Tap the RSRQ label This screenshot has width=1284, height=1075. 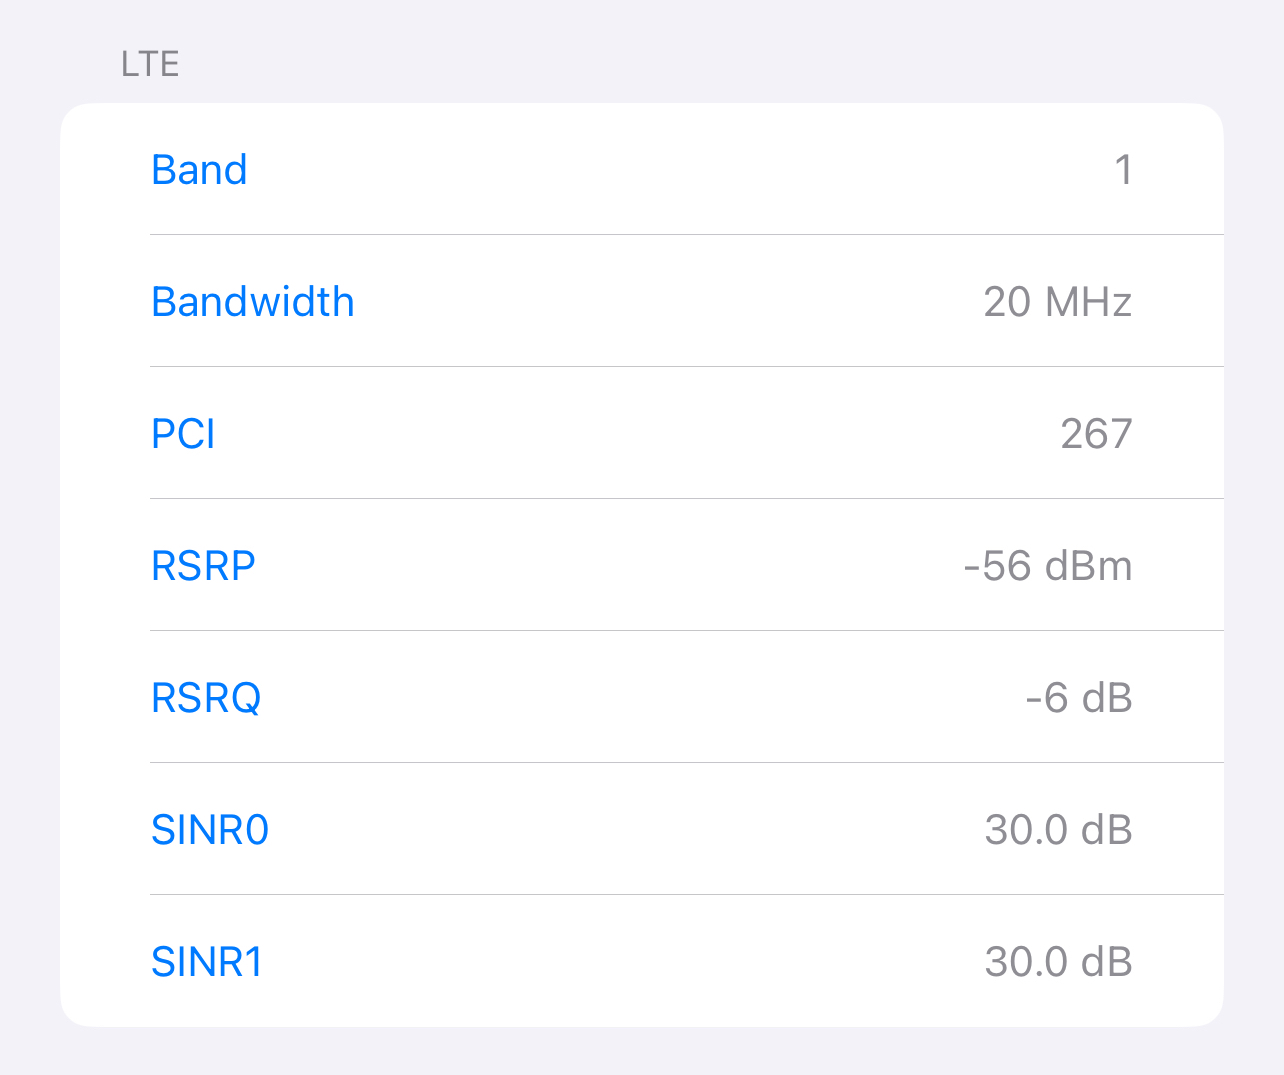point(206,698)
